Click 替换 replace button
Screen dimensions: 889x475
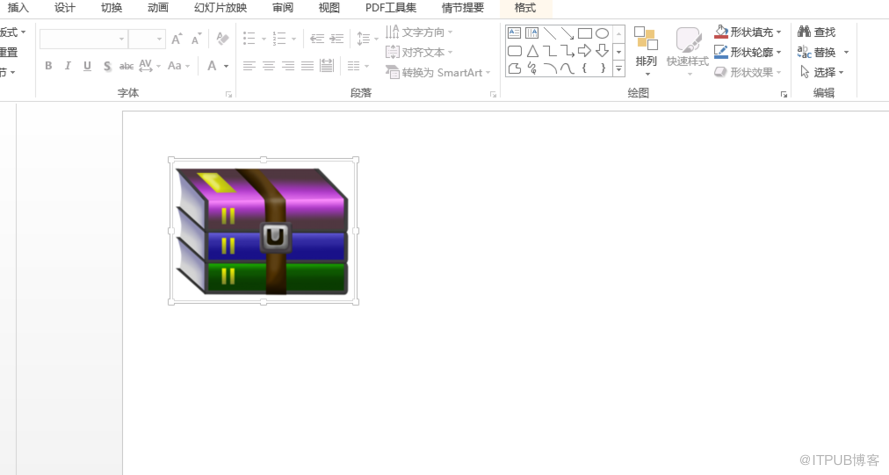tap(823, 52)
